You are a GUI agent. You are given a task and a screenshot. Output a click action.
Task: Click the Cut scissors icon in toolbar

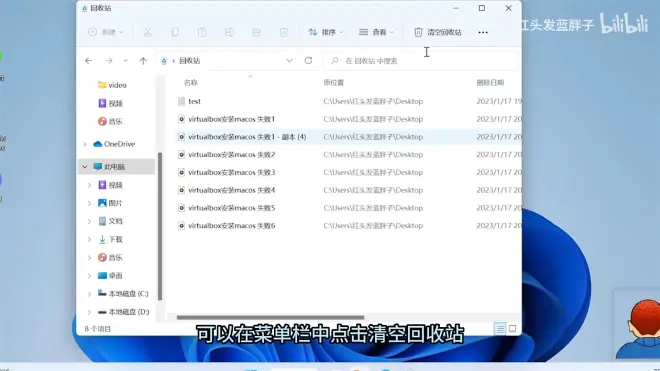click(148, 32)
